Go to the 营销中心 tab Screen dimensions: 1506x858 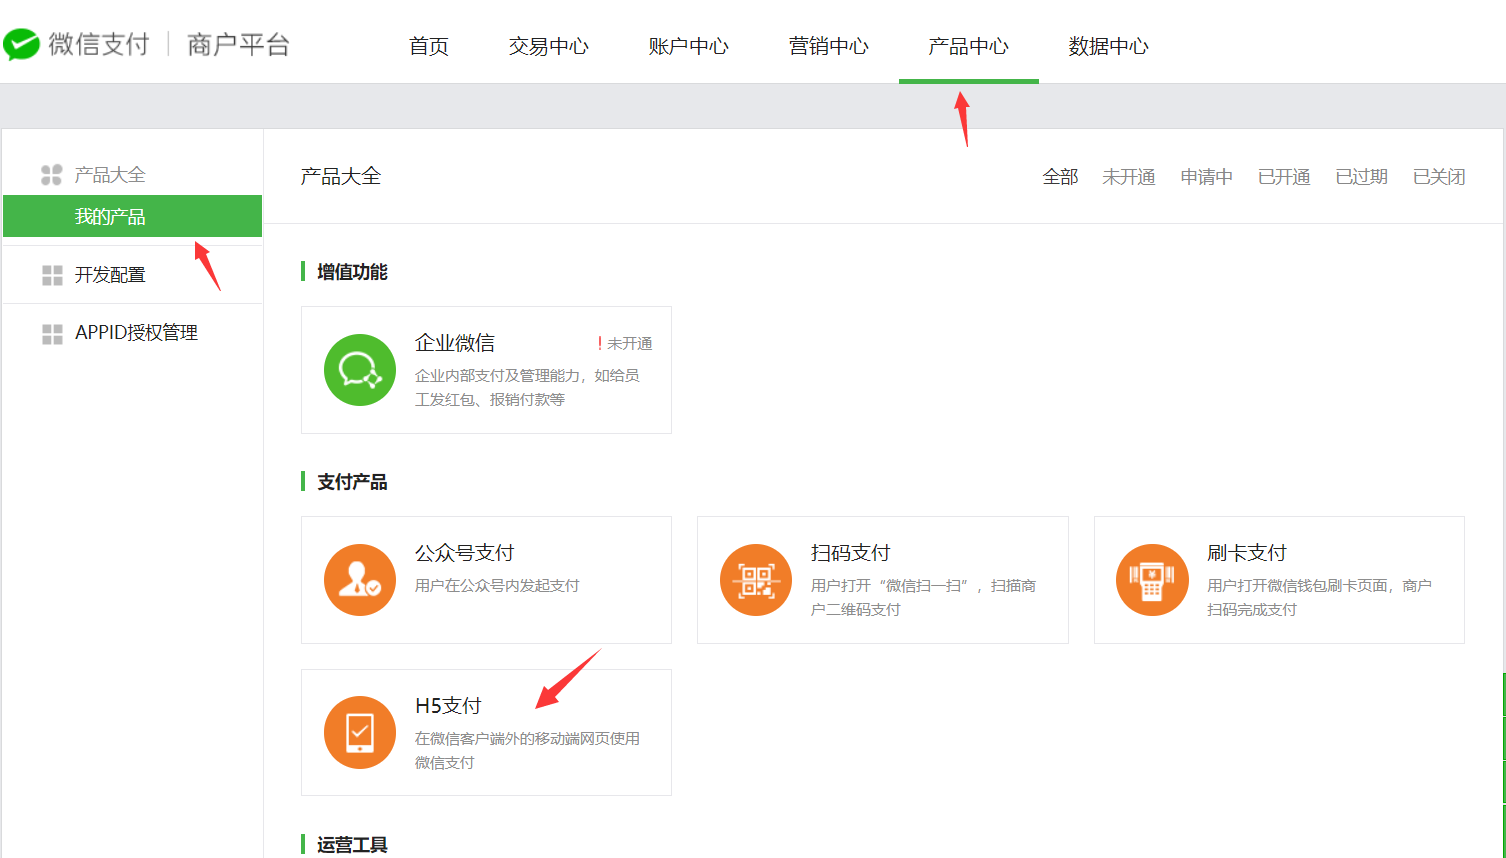(828, 46)
